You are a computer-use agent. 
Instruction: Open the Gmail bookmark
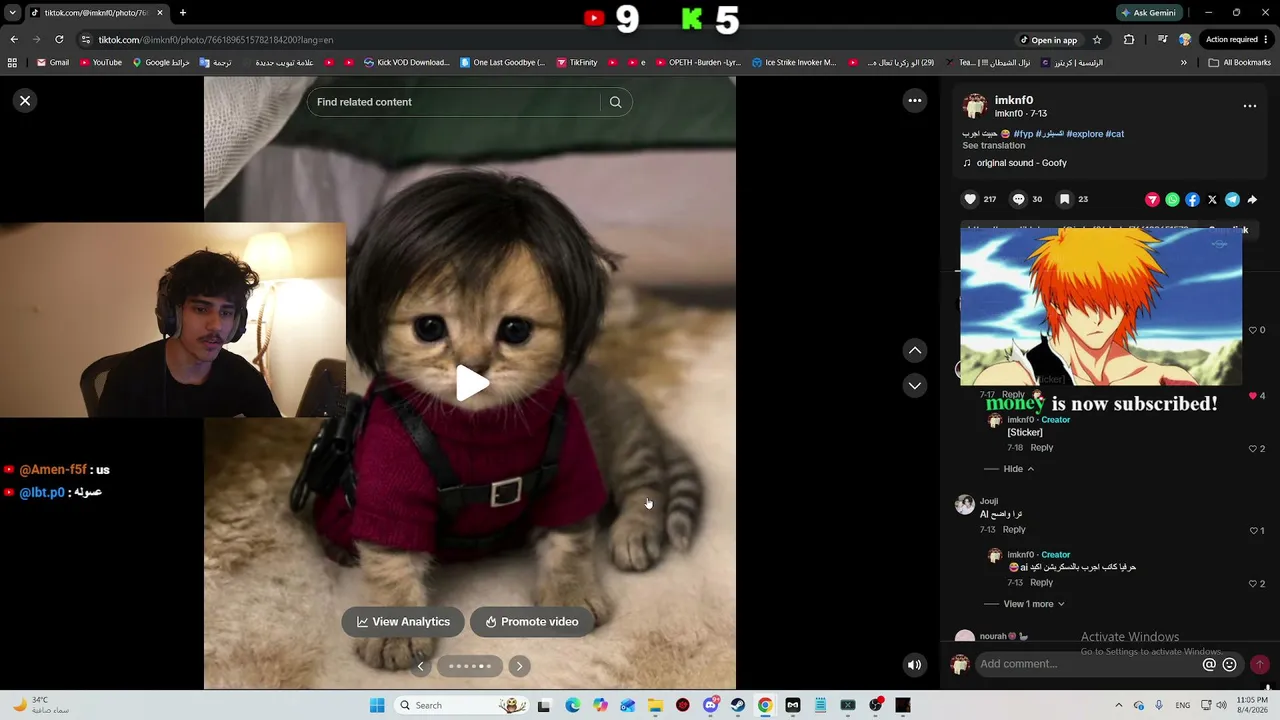[53, 62]
